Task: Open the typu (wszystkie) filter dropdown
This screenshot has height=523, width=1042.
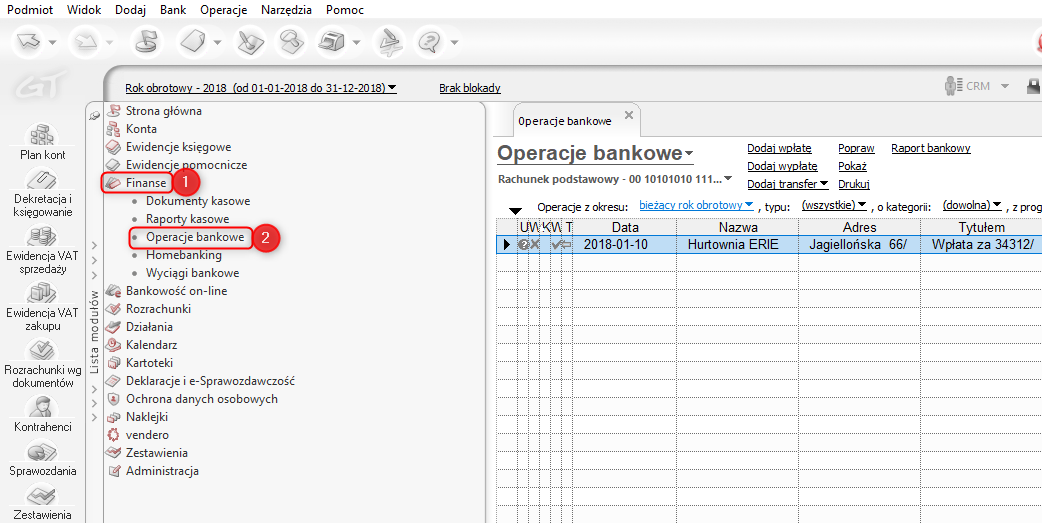Action: (834, 205)
